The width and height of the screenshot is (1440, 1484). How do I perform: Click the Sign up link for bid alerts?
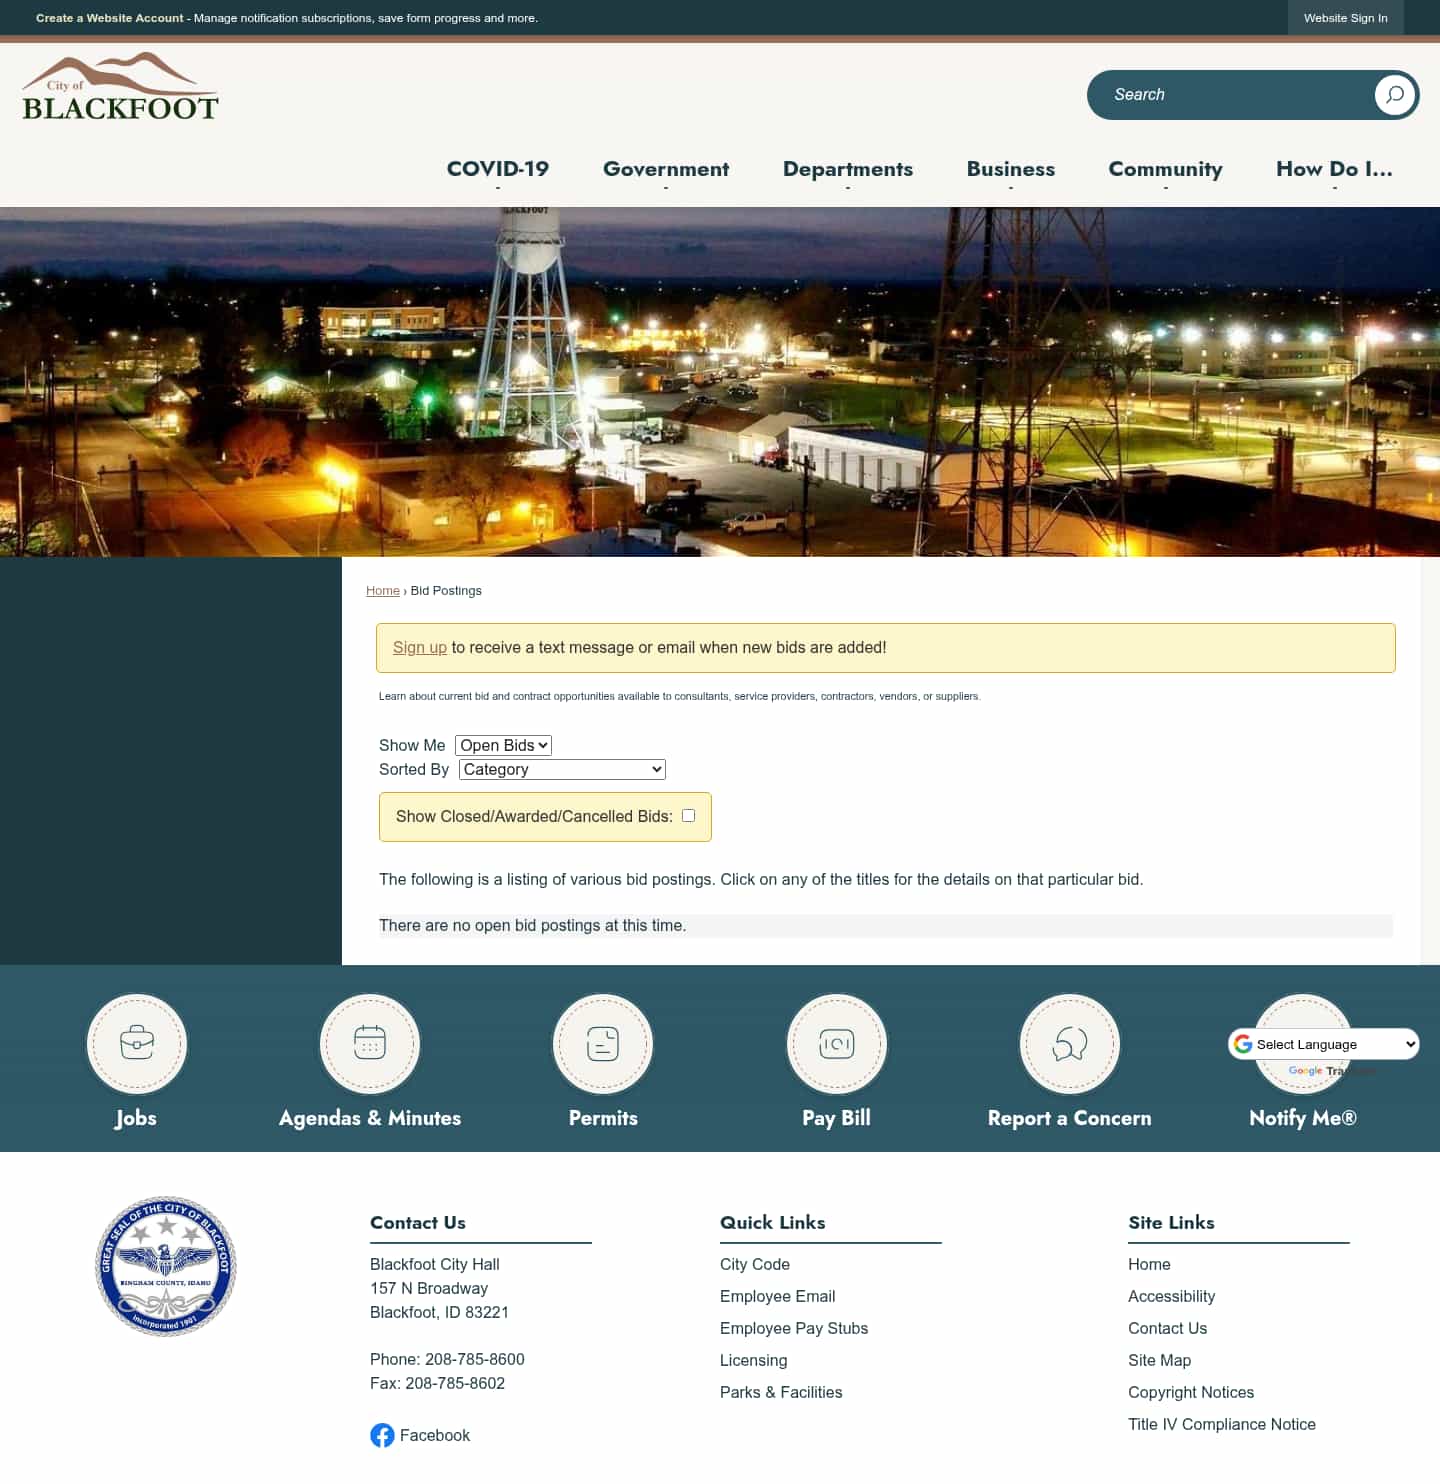pos(419,647)
